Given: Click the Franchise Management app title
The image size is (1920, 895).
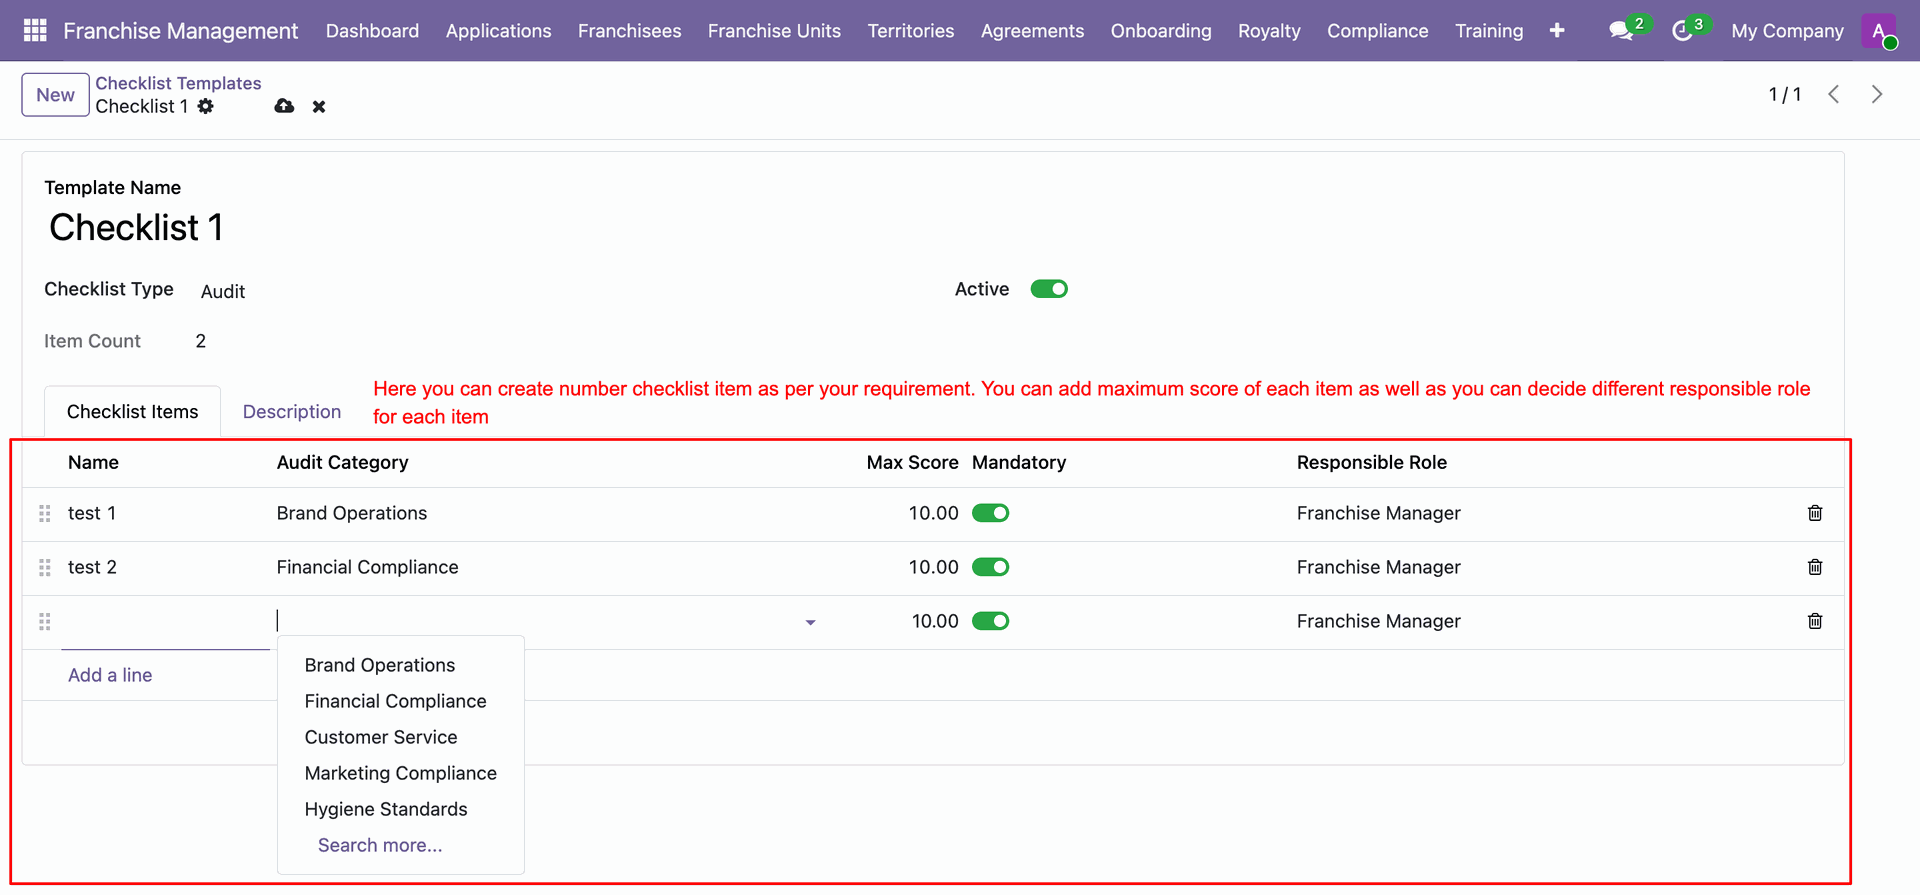Looking at the screenshot, I should tap(180, 31).
